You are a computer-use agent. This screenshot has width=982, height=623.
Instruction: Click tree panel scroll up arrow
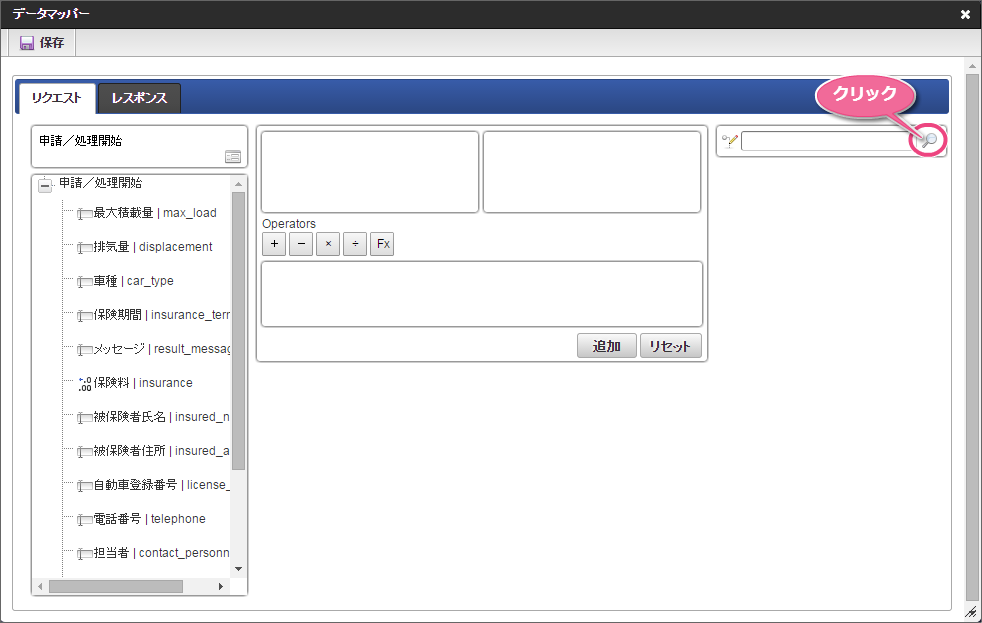(238, 184)
